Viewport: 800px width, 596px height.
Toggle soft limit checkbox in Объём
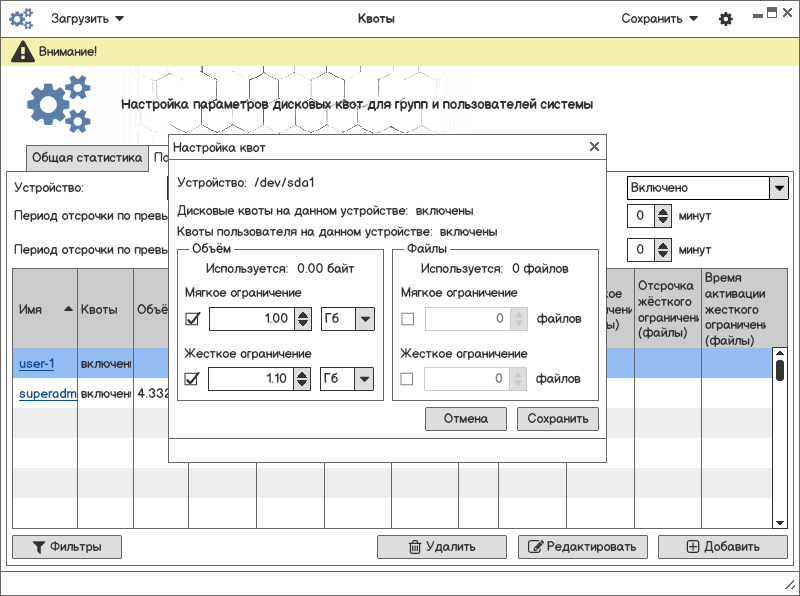click(x=192, y=319)
